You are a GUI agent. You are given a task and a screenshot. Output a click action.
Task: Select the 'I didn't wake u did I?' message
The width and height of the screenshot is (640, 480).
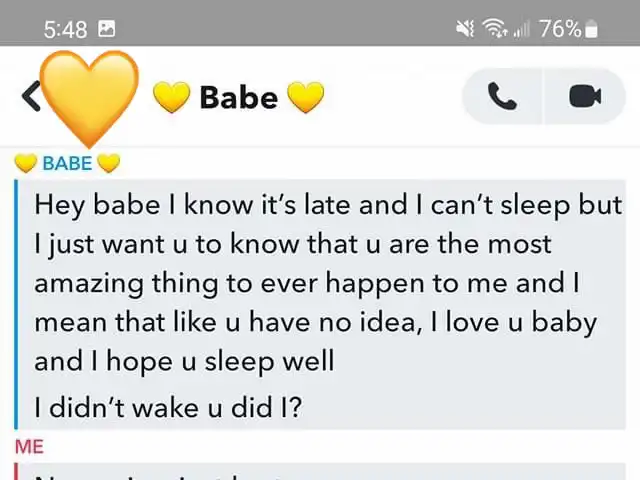tap(168, 407)
